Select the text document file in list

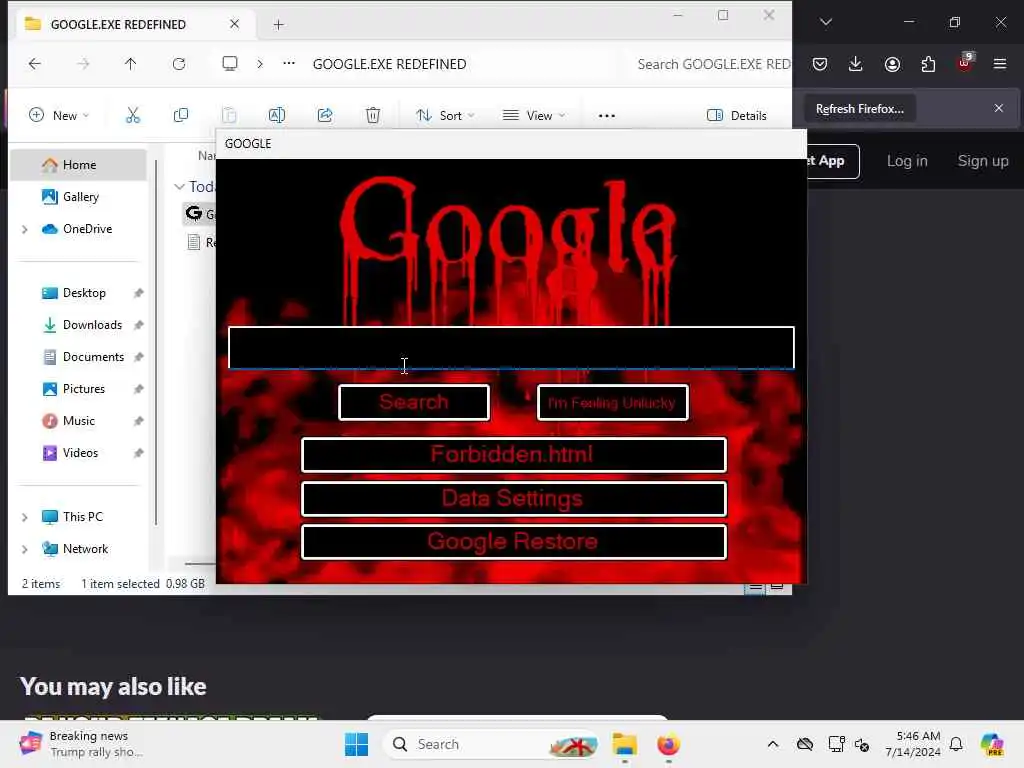[200, 242]
